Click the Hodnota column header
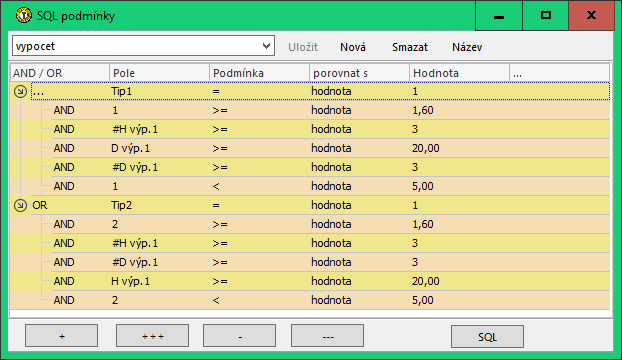 click(459, 73)
